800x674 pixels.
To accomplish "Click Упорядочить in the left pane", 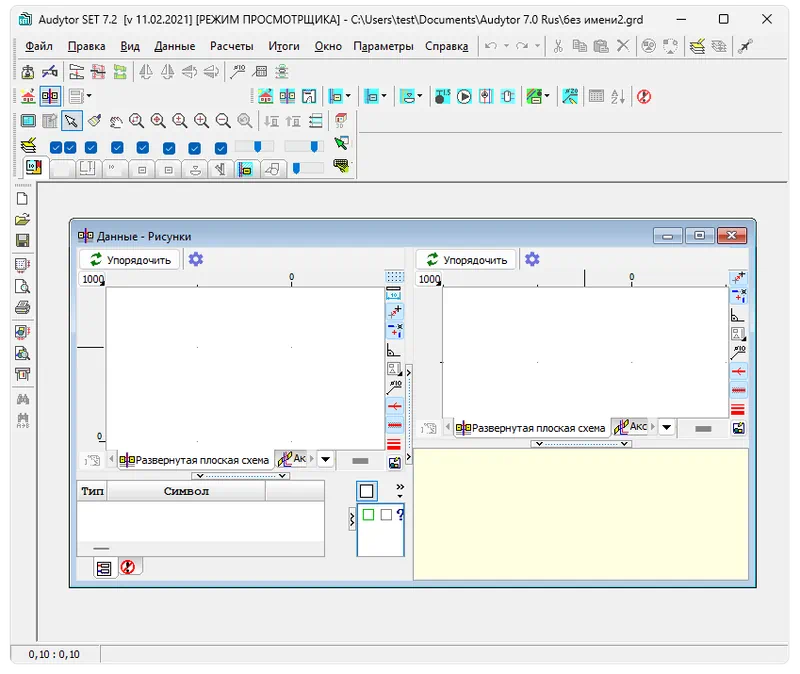I will [130, 260].
